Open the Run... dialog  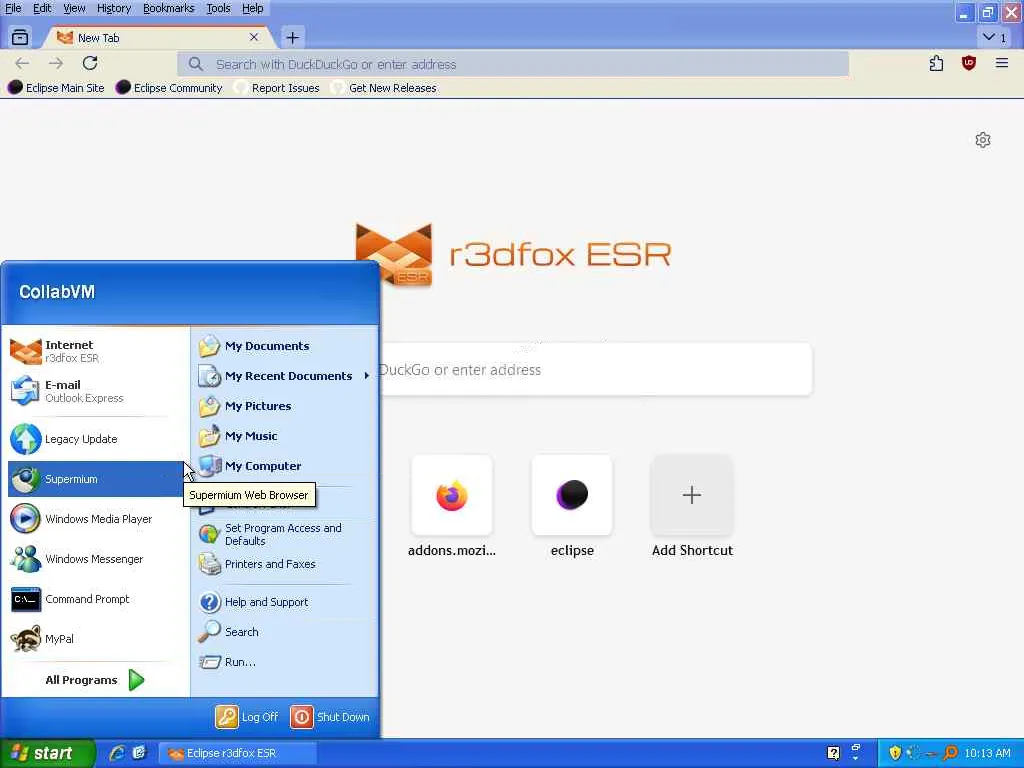pyautogui.click(x=285, y=662)
